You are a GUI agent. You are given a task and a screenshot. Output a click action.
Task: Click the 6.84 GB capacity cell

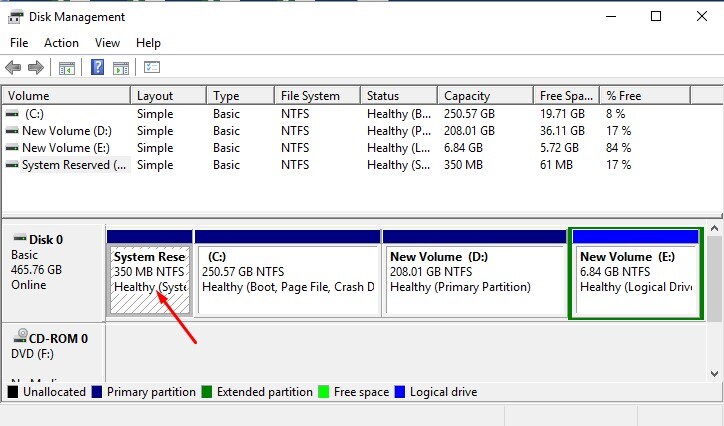pyautogui.click(x=463, y=148)
